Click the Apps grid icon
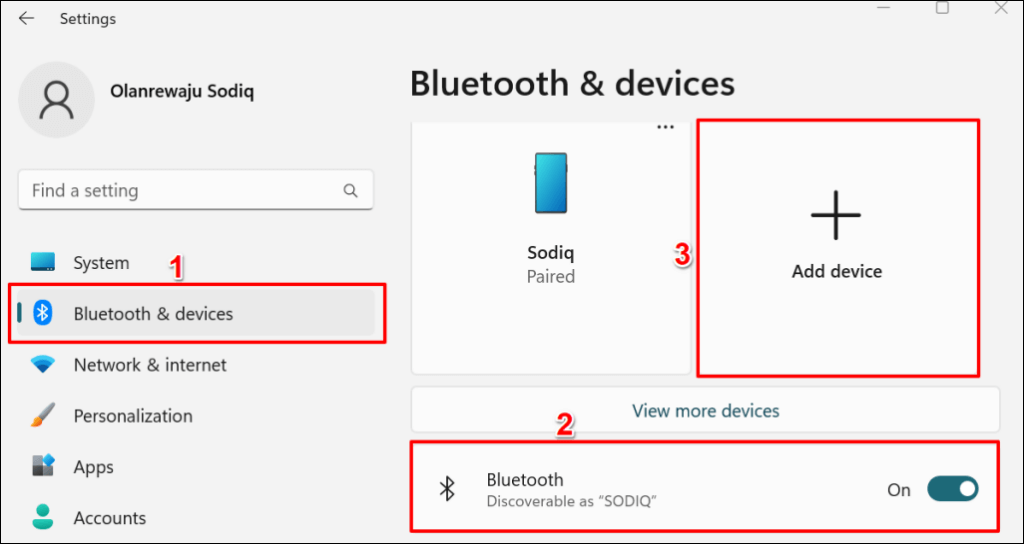This screenshot has height=544, width=1024. [x=43, y=467]
